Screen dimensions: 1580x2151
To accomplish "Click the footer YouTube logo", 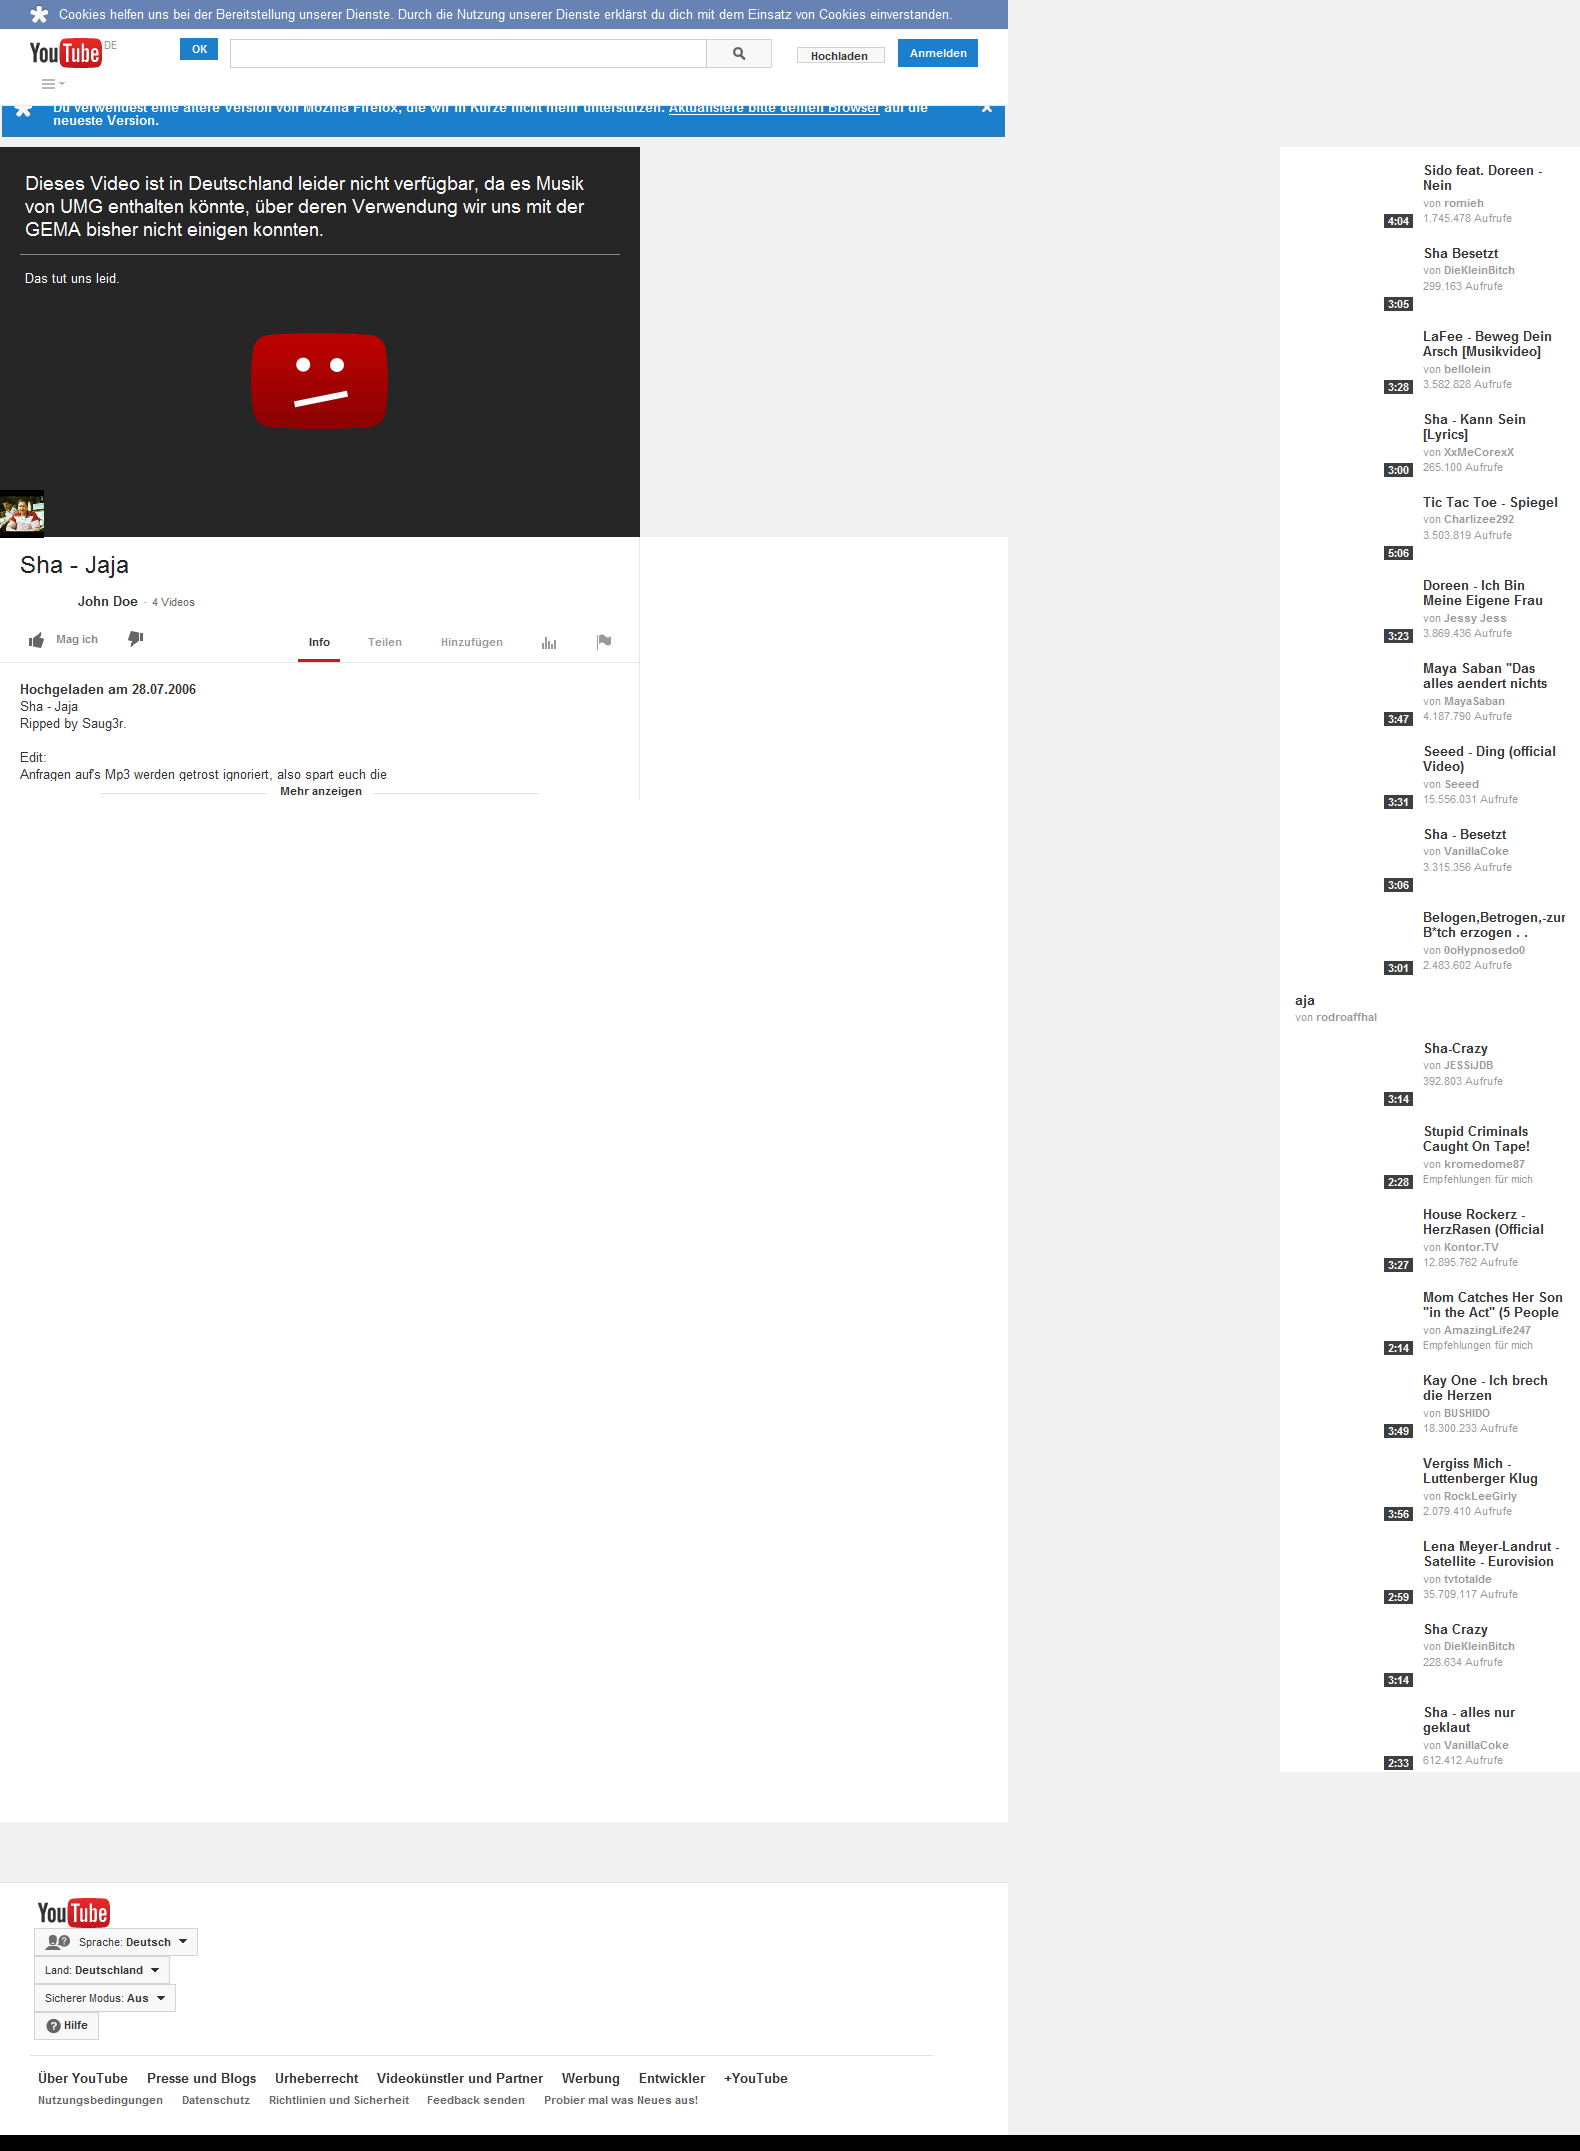I will coord(73,1912).
